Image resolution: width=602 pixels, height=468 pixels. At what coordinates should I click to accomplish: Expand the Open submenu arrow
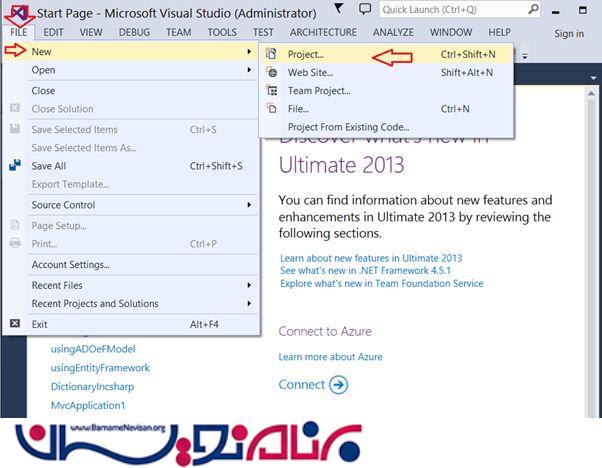click(x=249, y=70)
